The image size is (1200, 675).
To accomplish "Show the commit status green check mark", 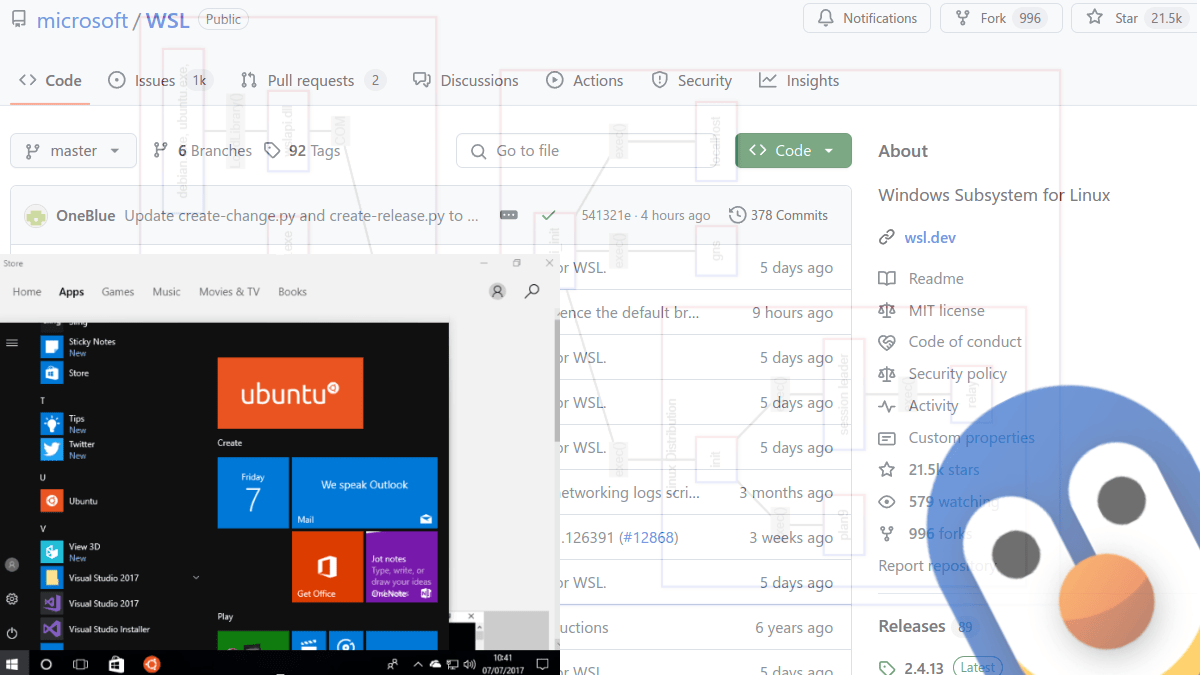I will coord(548,215).
